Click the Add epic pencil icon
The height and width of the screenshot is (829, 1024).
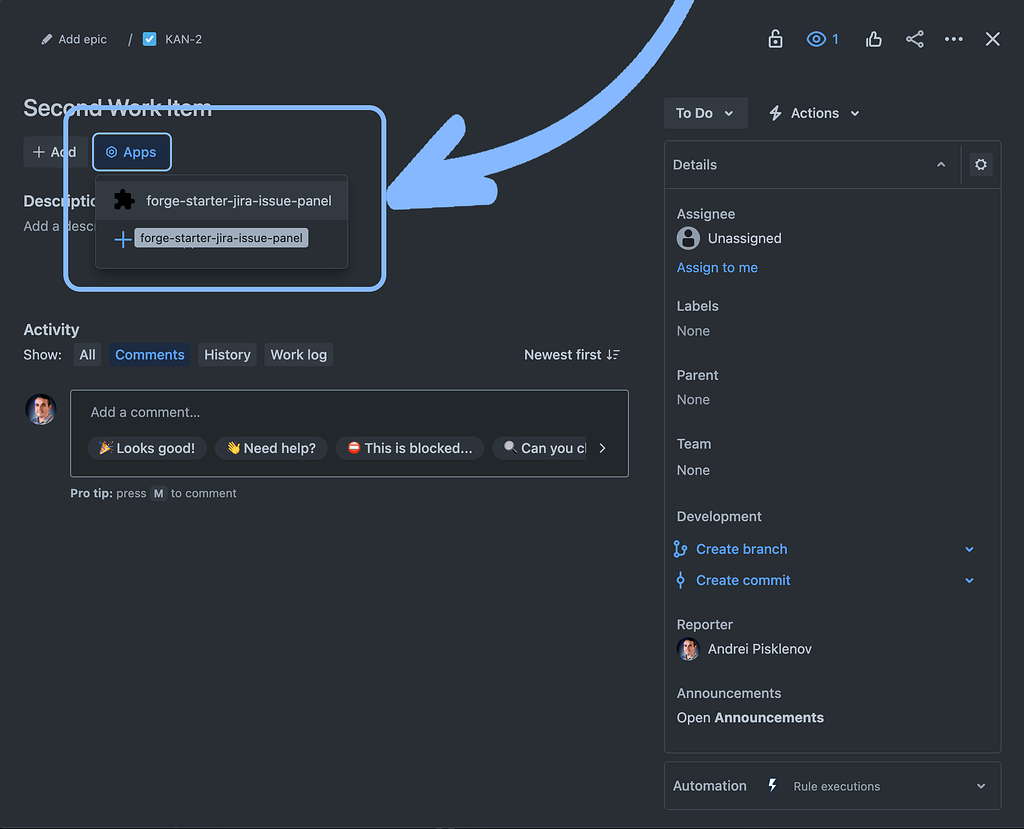[x=47, y=39]
